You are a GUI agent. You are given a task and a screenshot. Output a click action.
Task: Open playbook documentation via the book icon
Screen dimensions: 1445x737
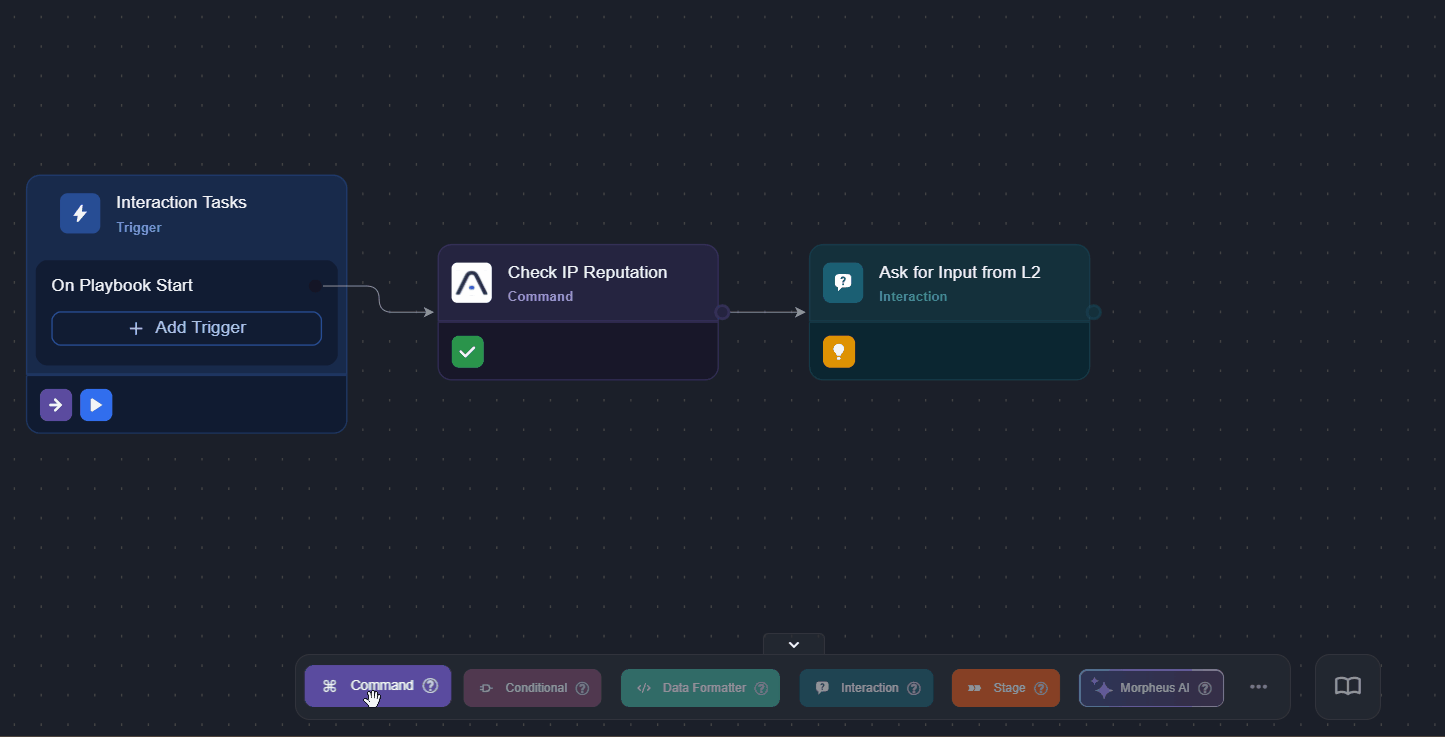(x=1347, y=686)
